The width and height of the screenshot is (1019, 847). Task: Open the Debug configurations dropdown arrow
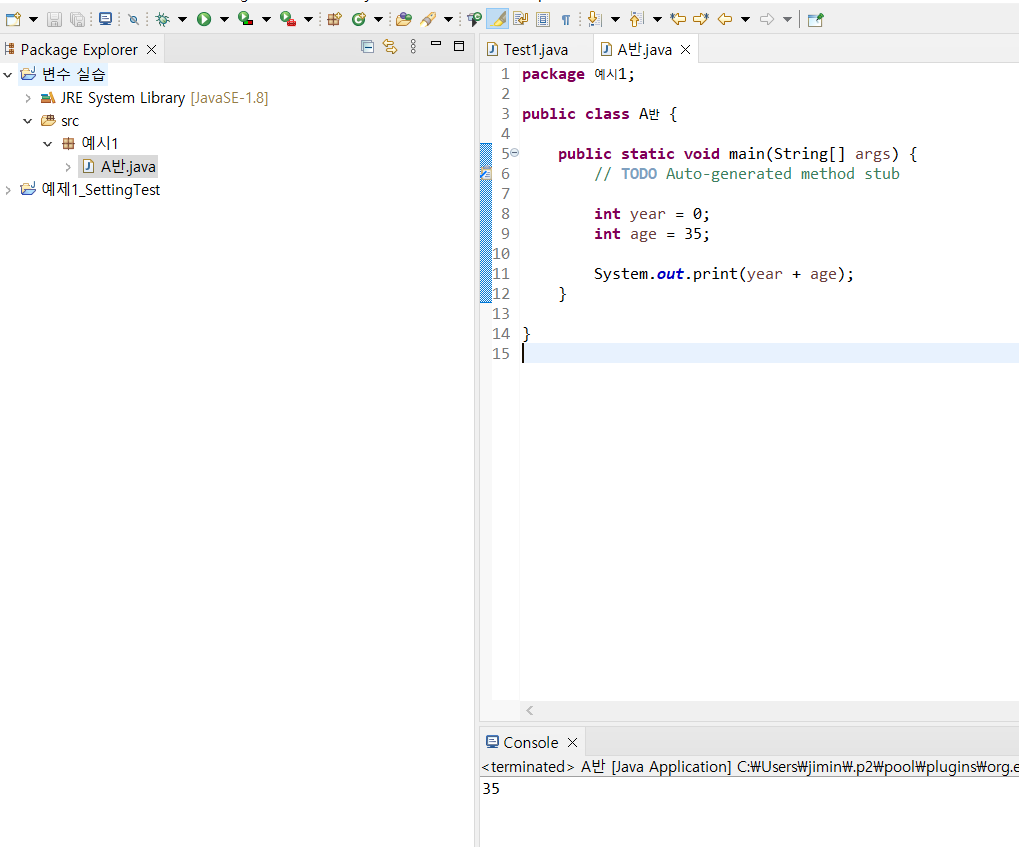(183, 20)
